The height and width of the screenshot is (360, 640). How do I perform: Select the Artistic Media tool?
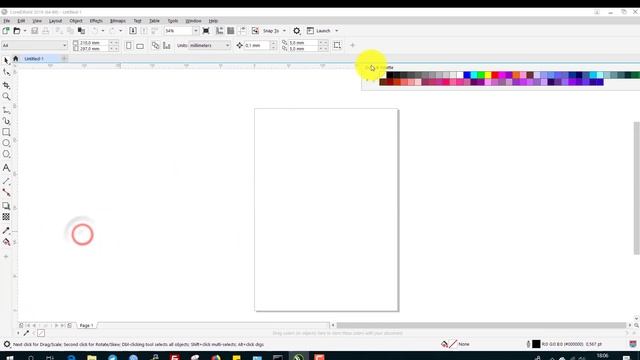pyautogui.click(x=6, y=121)
